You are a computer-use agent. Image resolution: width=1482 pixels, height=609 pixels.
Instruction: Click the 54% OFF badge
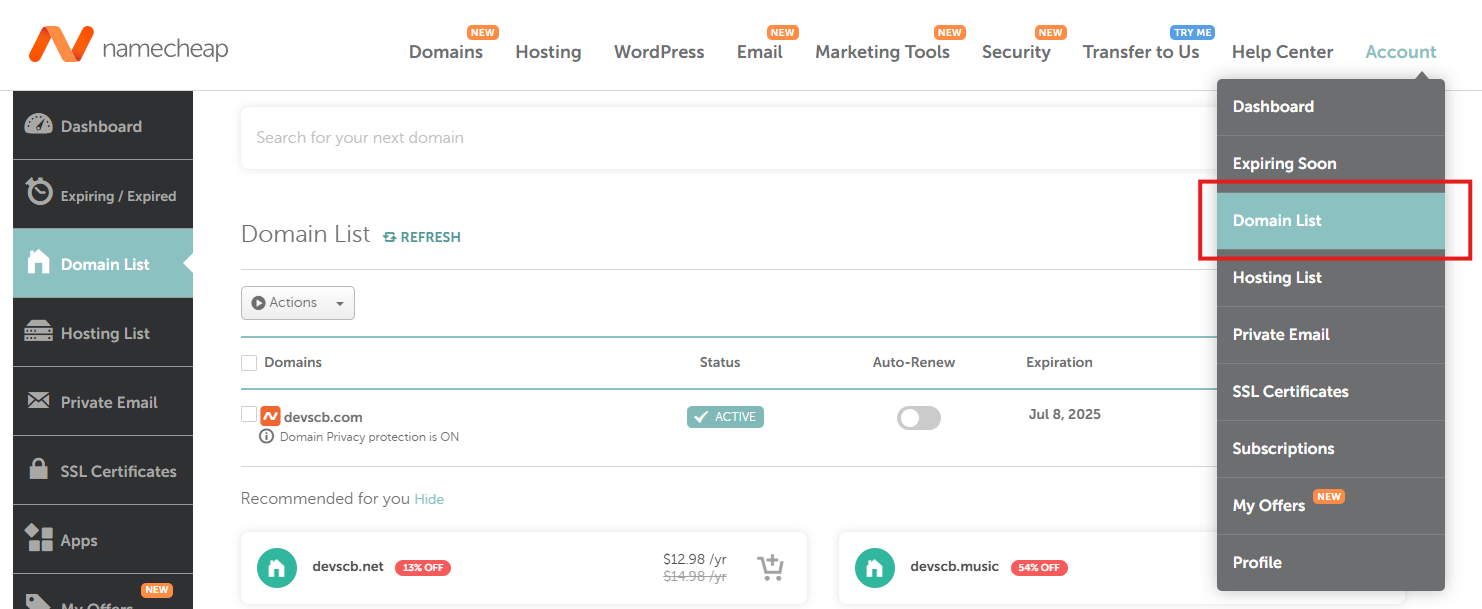pyautogui.click(x=1039, y=568)
